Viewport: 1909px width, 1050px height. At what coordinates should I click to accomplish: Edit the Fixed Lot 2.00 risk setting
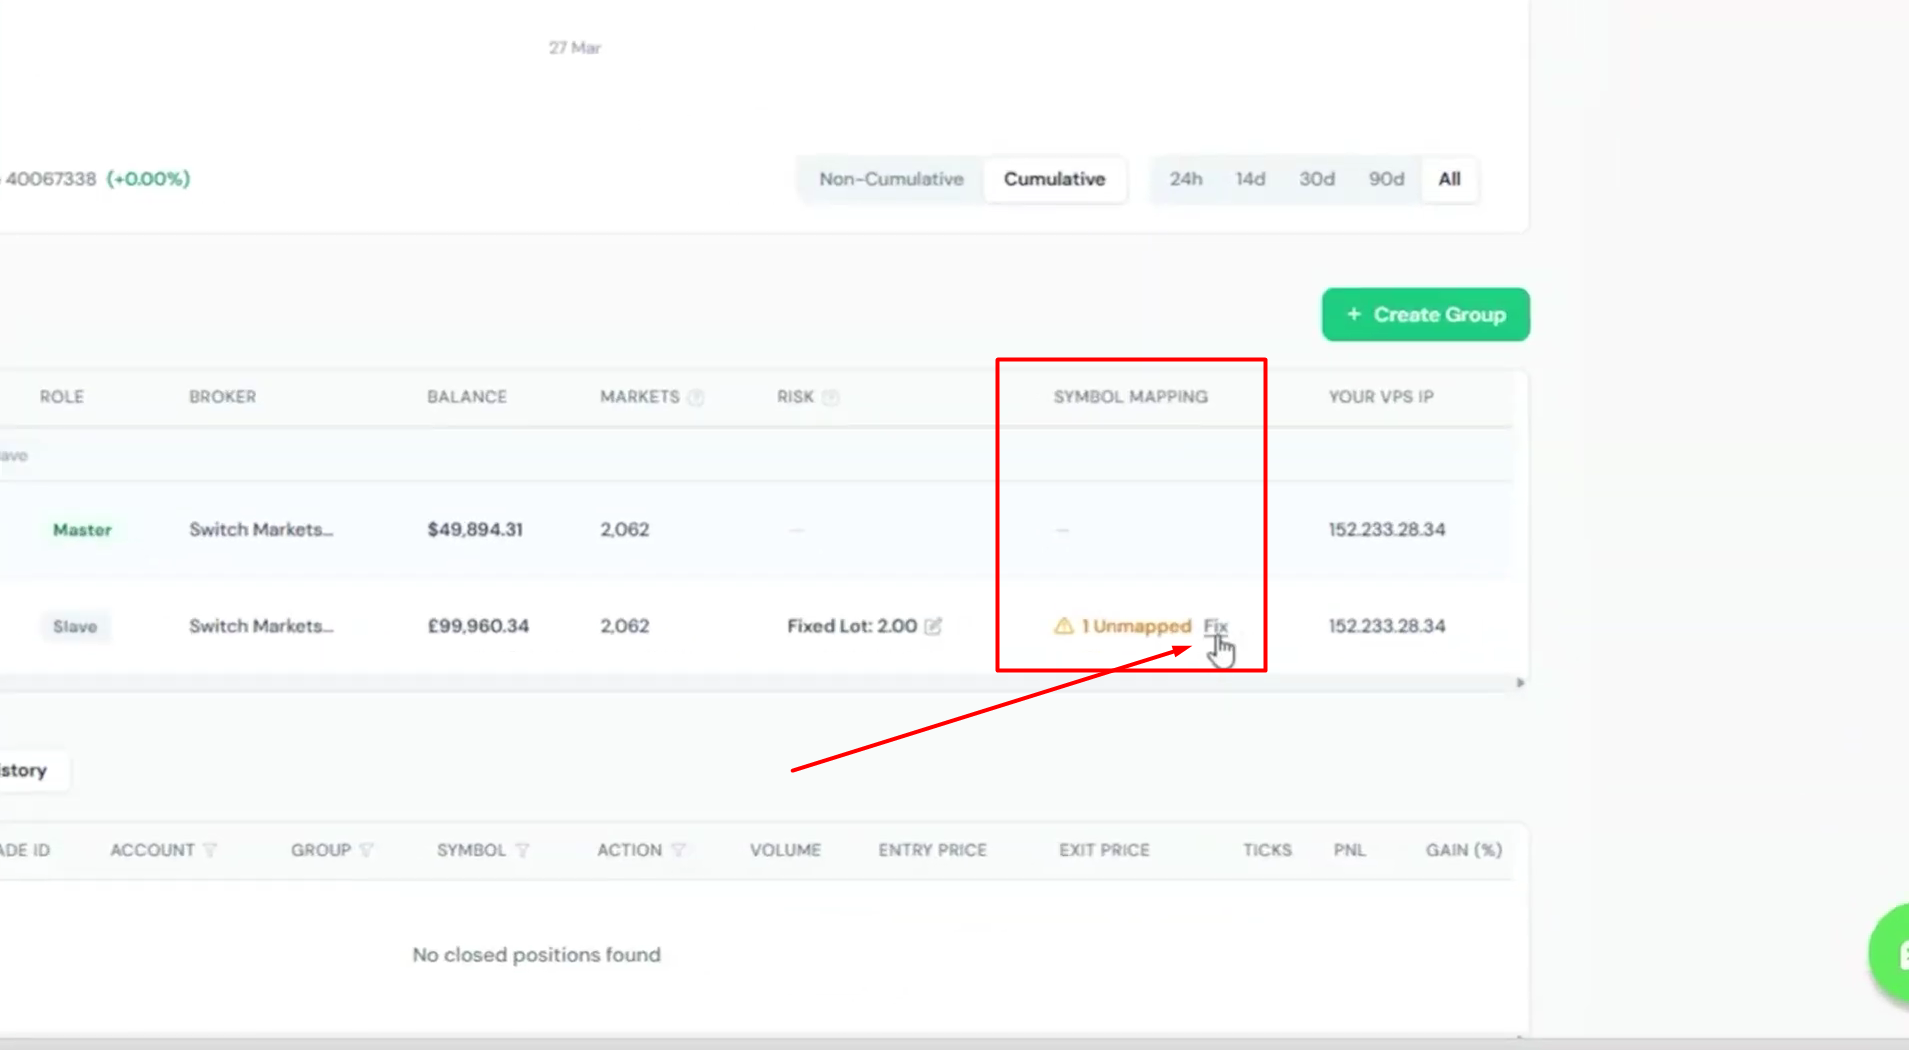point(933,626)
